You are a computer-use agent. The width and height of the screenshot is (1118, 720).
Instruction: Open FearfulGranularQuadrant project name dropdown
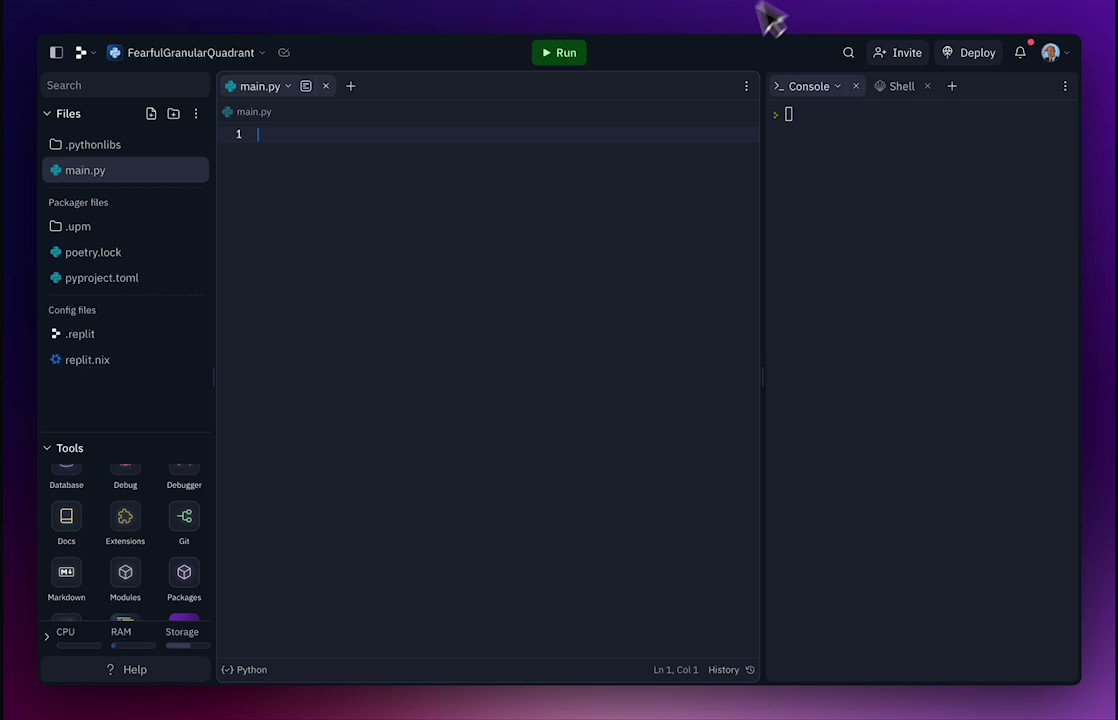click(187, 53)
